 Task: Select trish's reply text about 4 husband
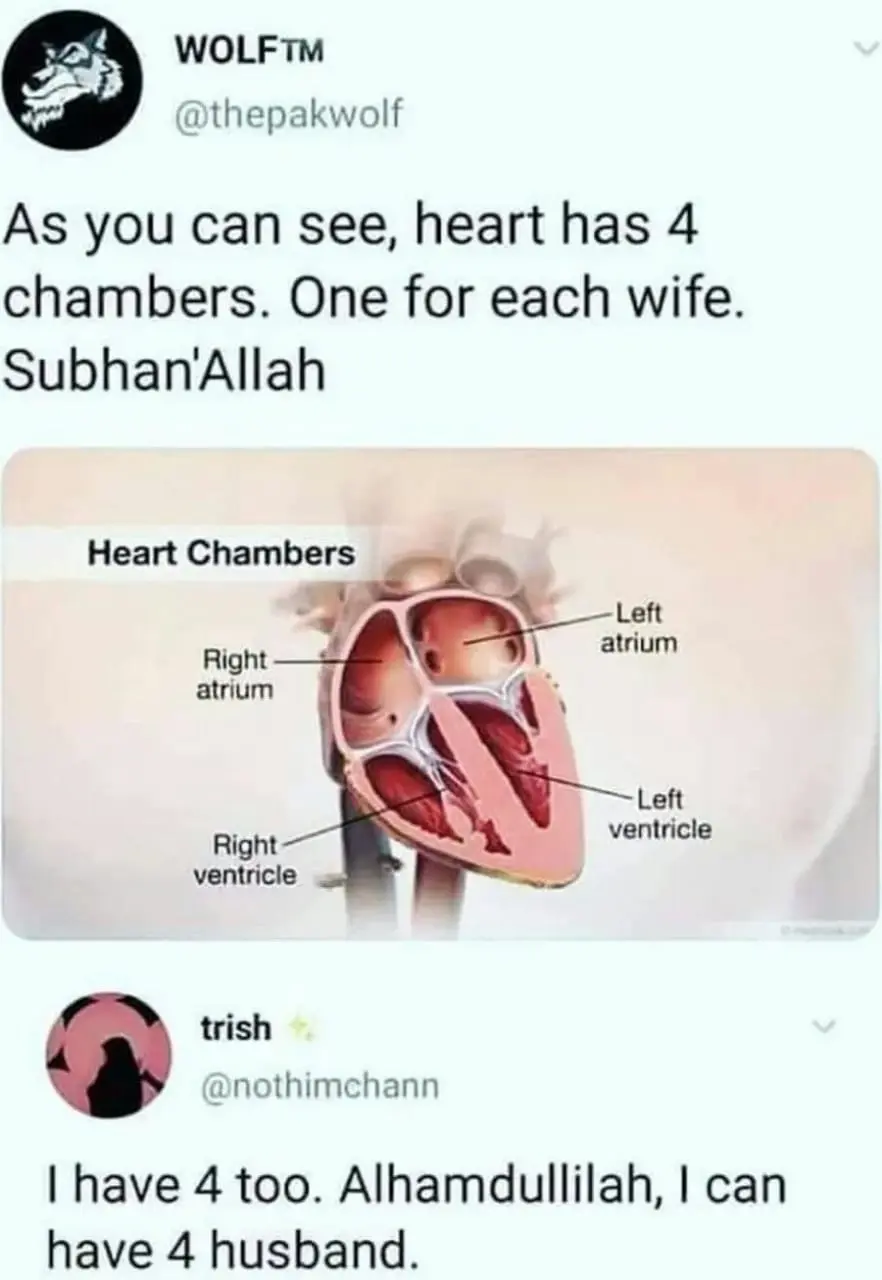click(x=394, y=1217)
